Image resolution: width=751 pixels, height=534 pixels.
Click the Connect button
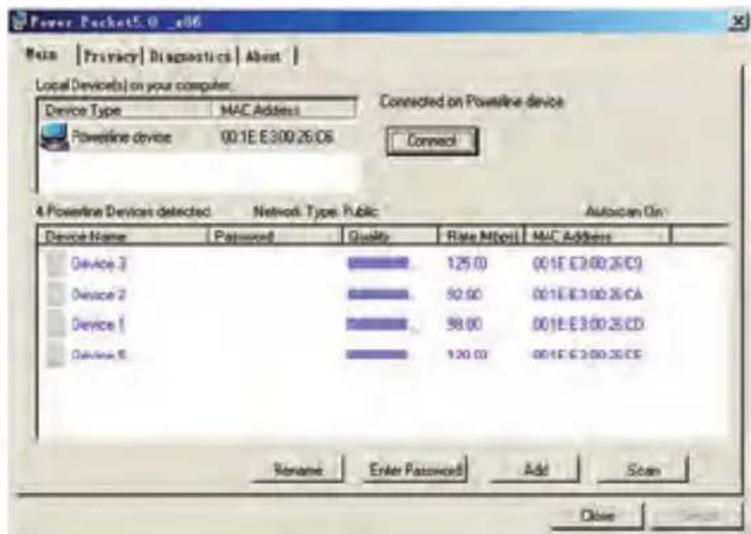[432, 141]
